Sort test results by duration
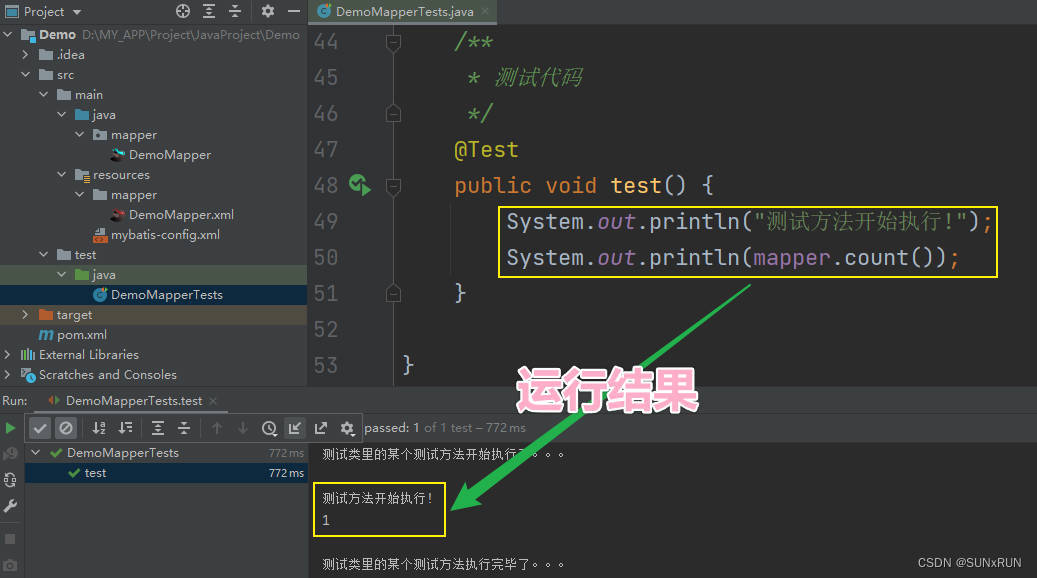The image size is (1037, 578). pos(125,428)
